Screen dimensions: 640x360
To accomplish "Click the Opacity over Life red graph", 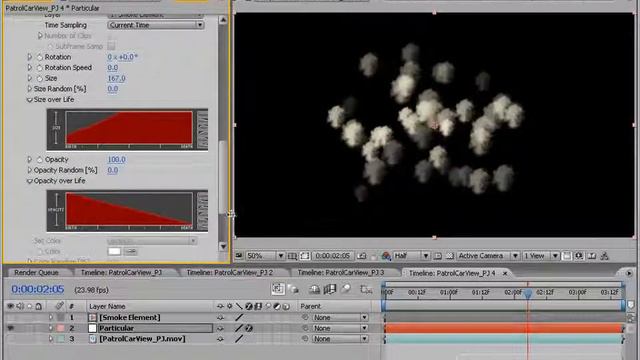I will [x=129, y=209].
